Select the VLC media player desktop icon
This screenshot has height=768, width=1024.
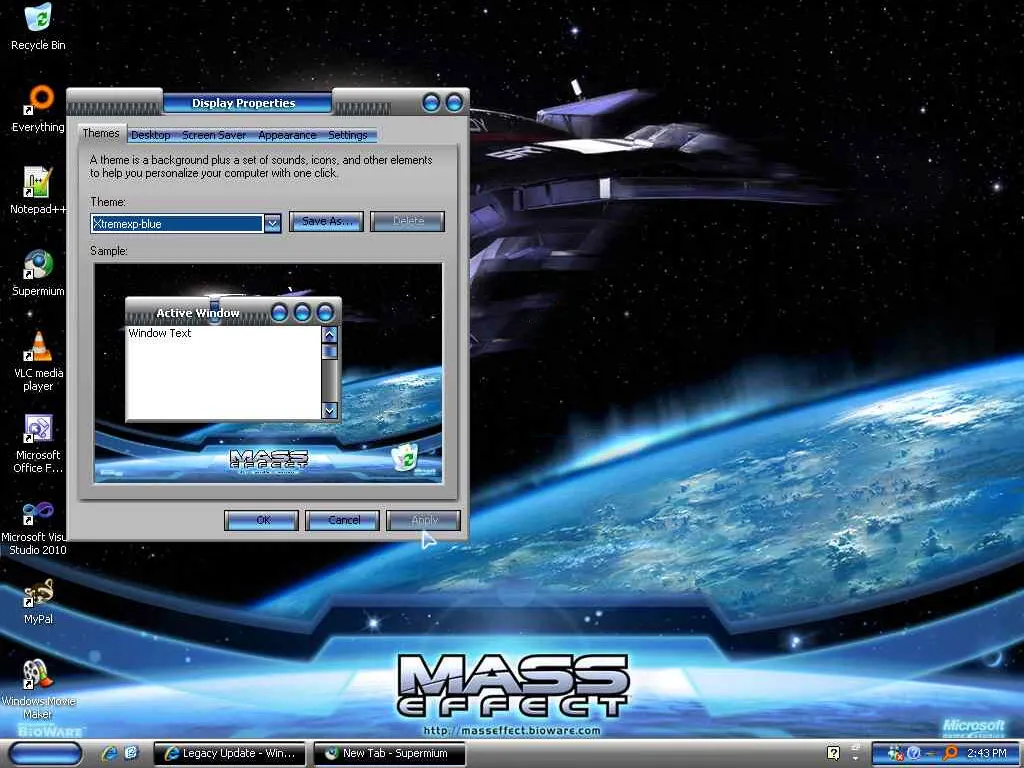38,361
